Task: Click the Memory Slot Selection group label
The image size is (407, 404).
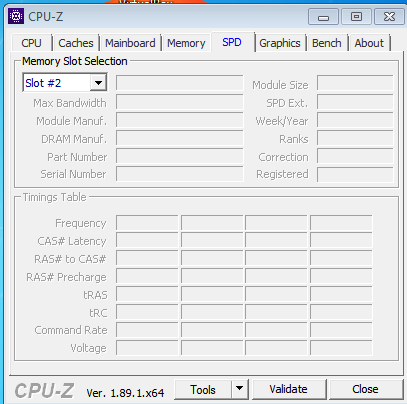Action: [x=75, y=61]
